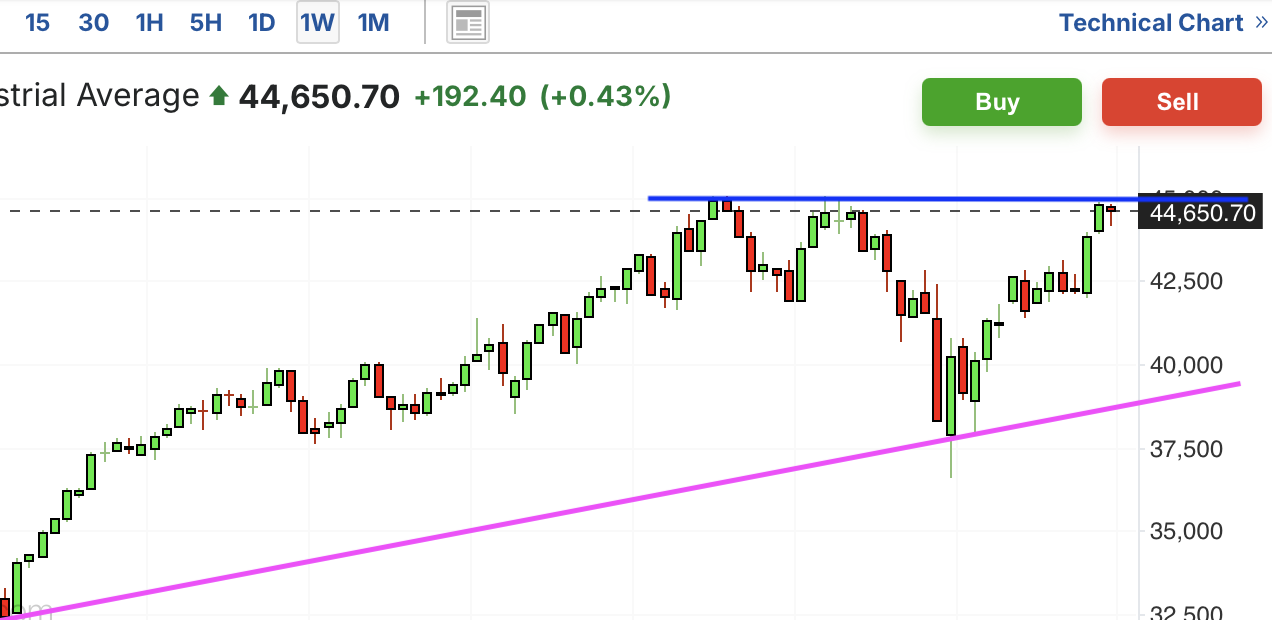Open the chart layout icon
The image size is (1272, 620).
pos(468,22)
